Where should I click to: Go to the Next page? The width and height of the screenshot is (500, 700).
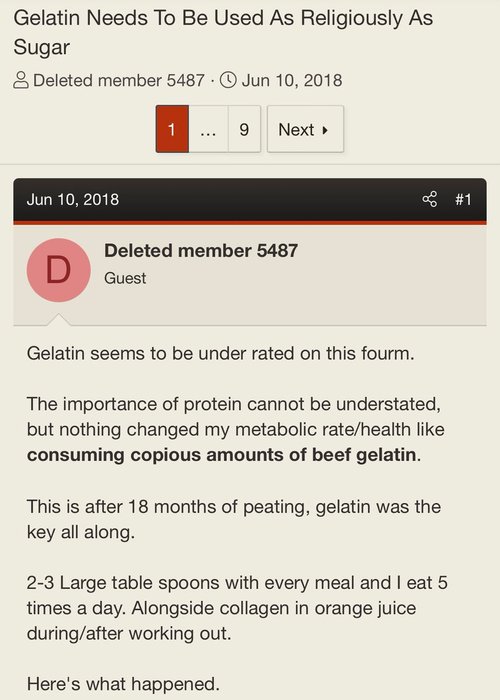[x=305, y=129]
